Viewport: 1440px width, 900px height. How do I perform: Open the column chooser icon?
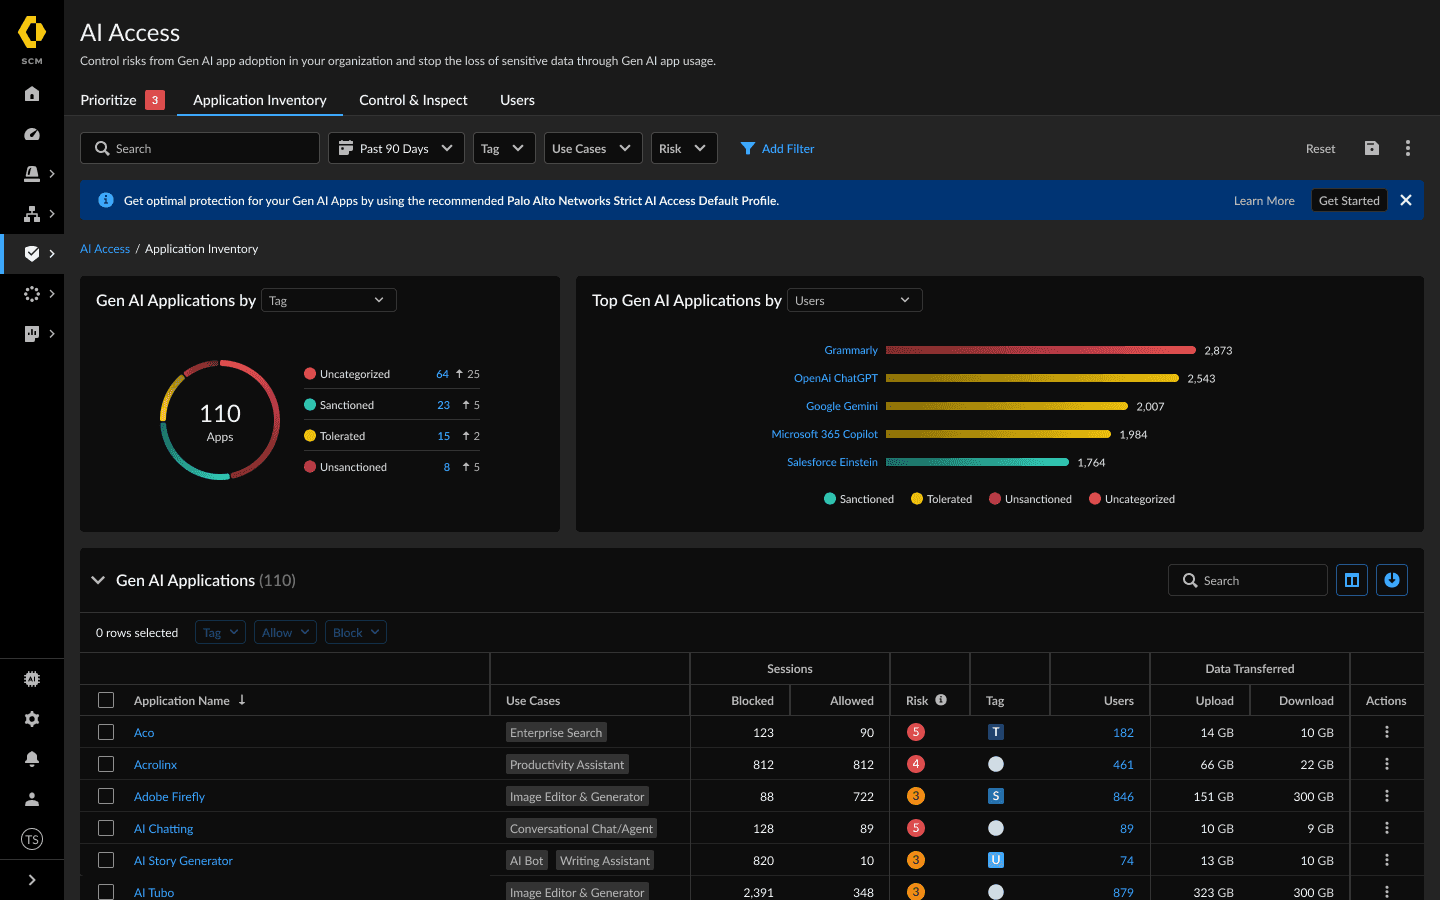click(x=1352, y=580)
